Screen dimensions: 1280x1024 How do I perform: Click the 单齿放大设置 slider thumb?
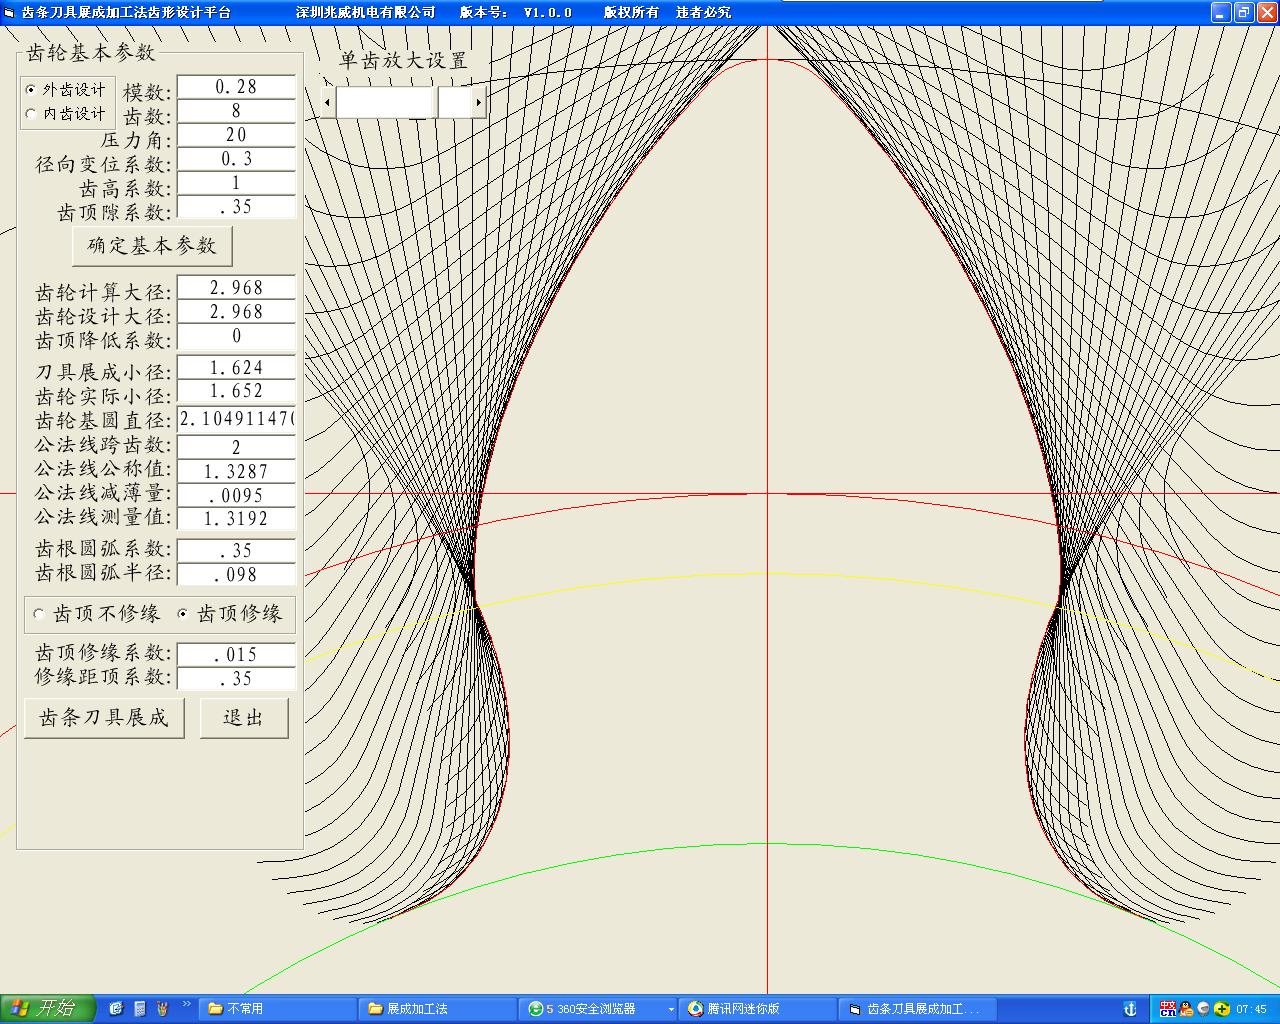click(436, 102)
